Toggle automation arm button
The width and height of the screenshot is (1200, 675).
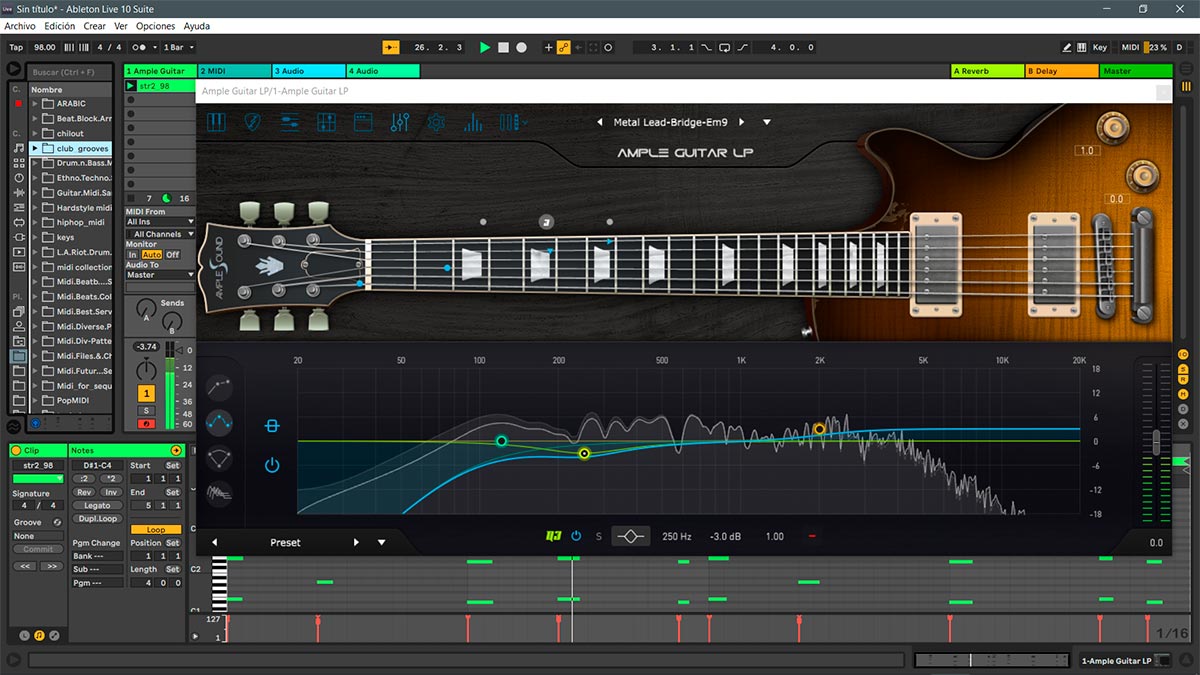point(563,47)
